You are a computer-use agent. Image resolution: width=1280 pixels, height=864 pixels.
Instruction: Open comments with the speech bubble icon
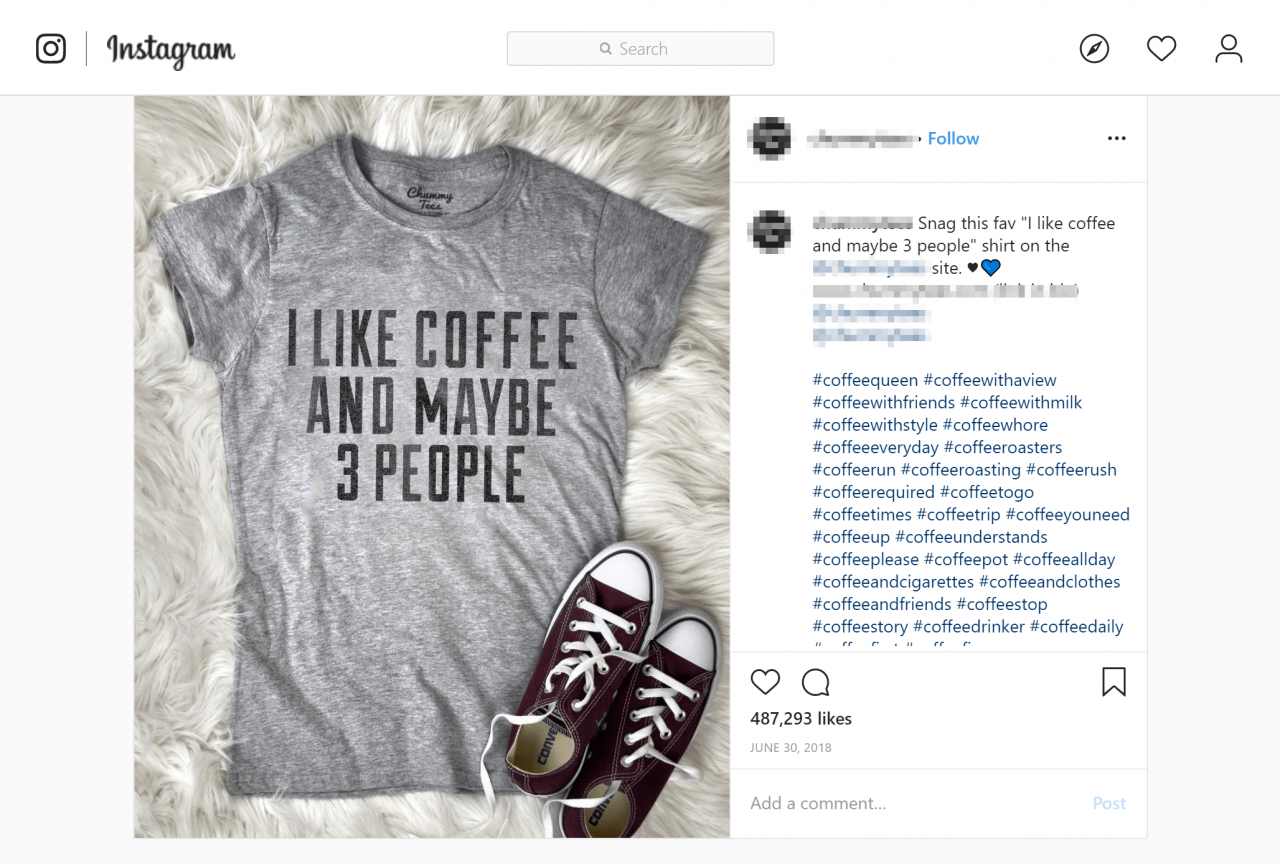click(x=815, y=681)
